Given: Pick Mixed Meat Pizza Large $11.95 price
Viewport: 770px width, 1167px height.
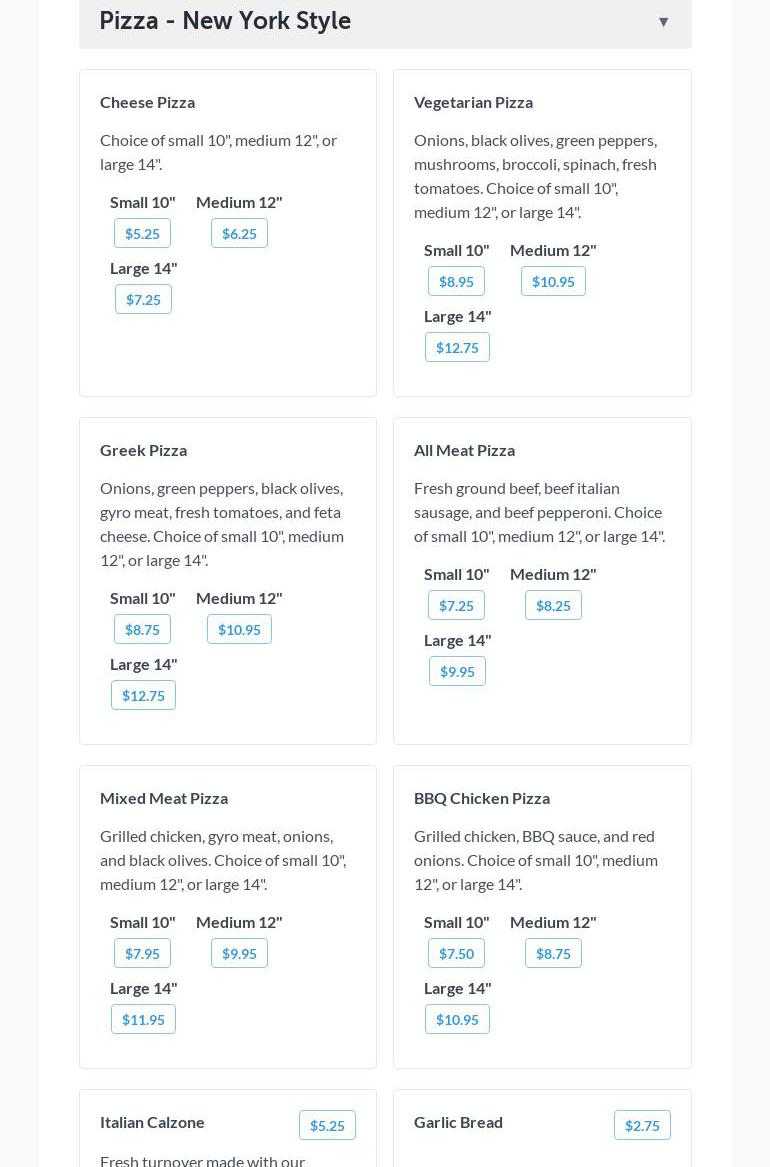Looking at the screenshot, I should 143,1019.
